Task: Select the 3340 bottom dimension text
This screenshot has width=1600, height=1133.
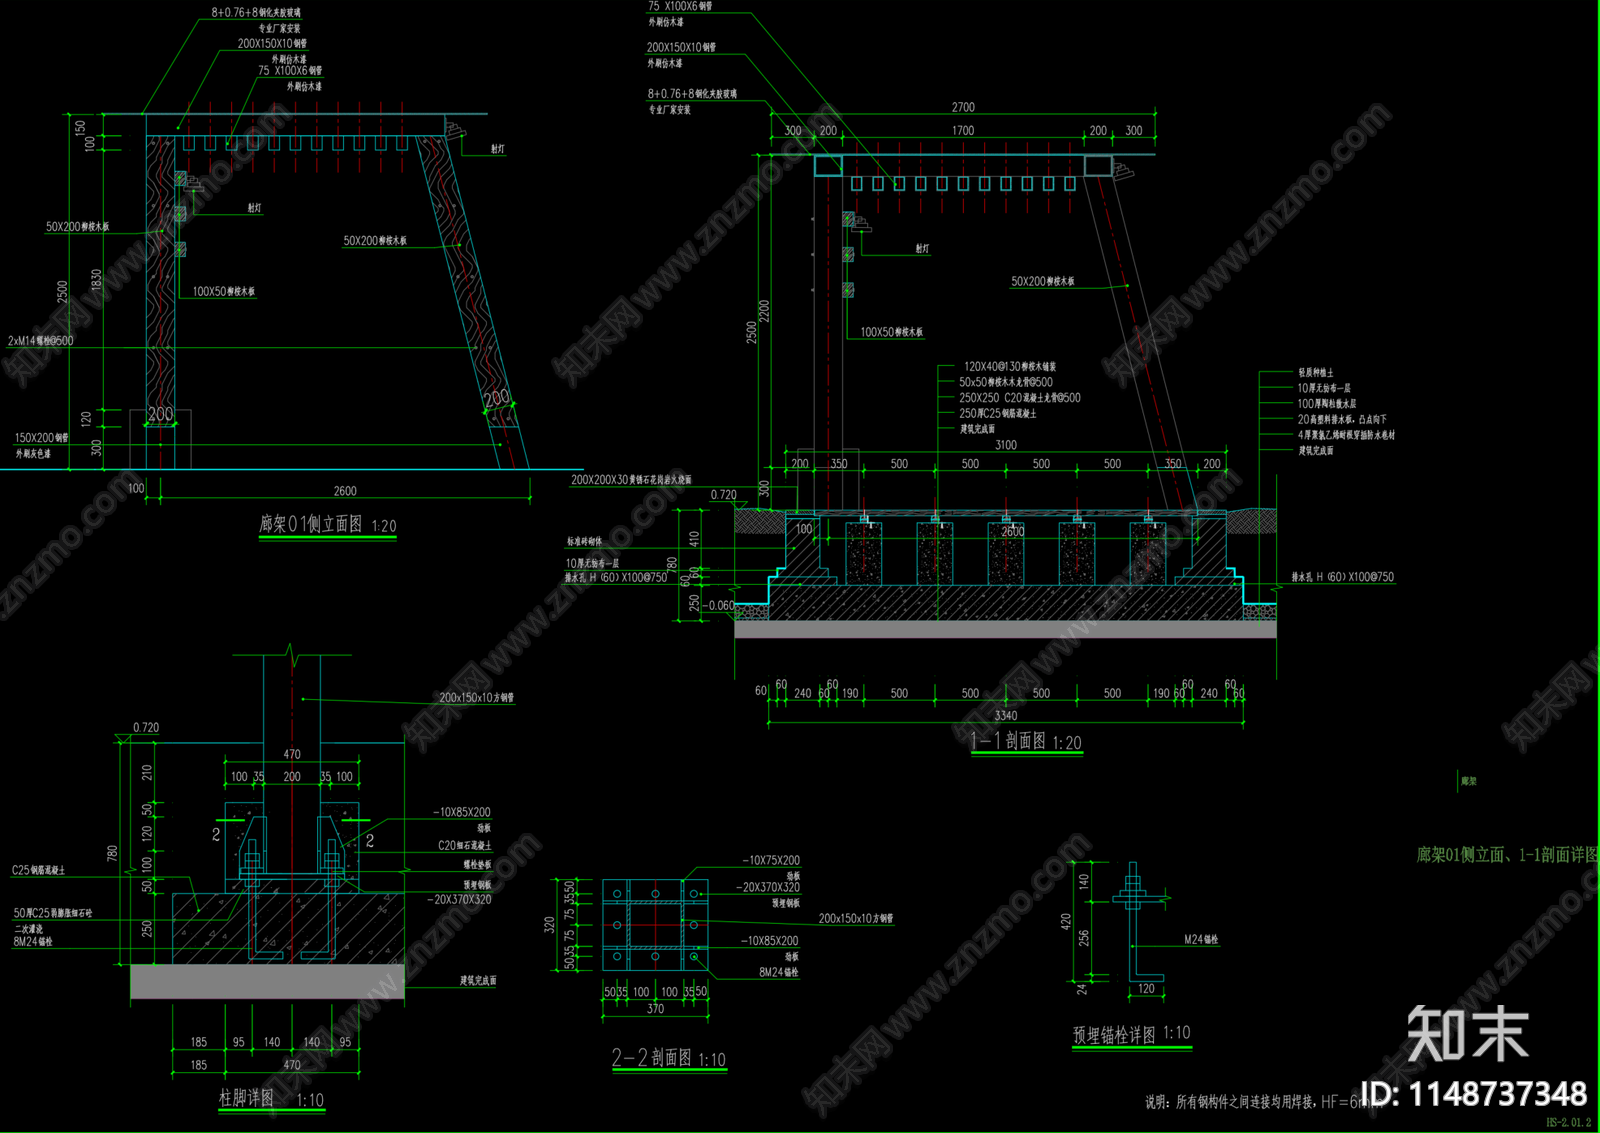Action: tap(1006, 715)
